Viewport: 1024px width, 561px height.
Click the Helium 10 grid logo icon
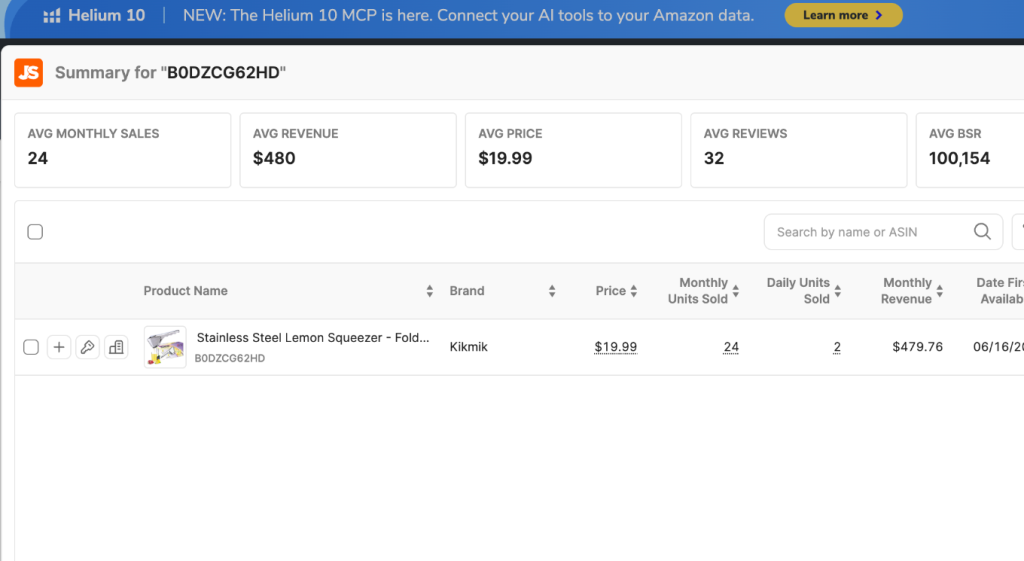click(52, 16)
